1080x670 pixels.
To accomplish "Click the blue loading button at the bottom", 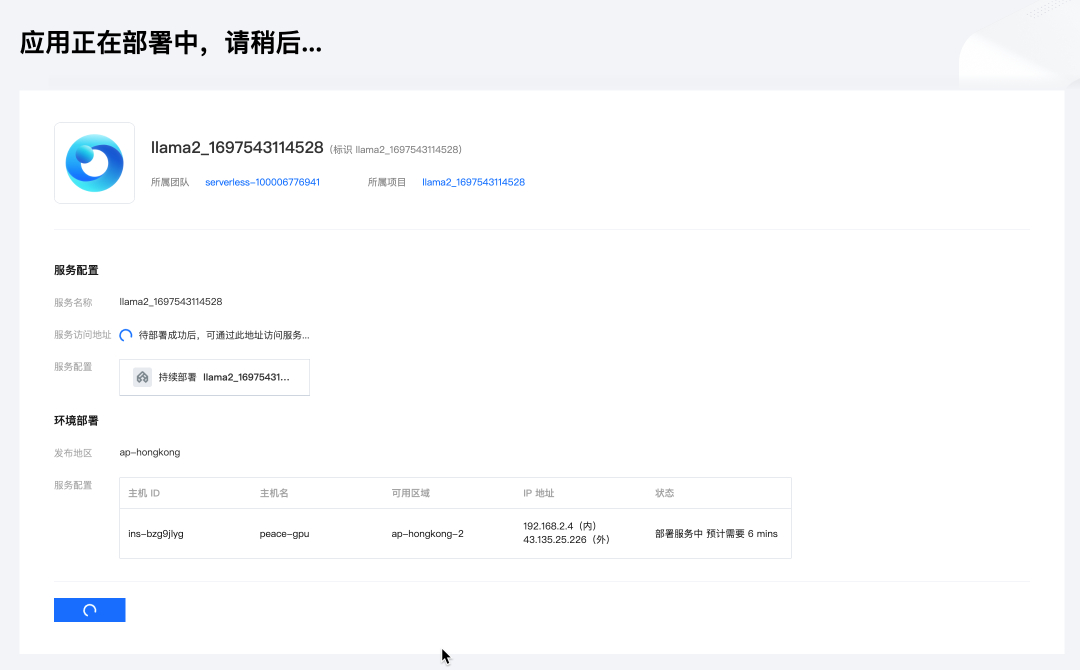I will [90, 610].
